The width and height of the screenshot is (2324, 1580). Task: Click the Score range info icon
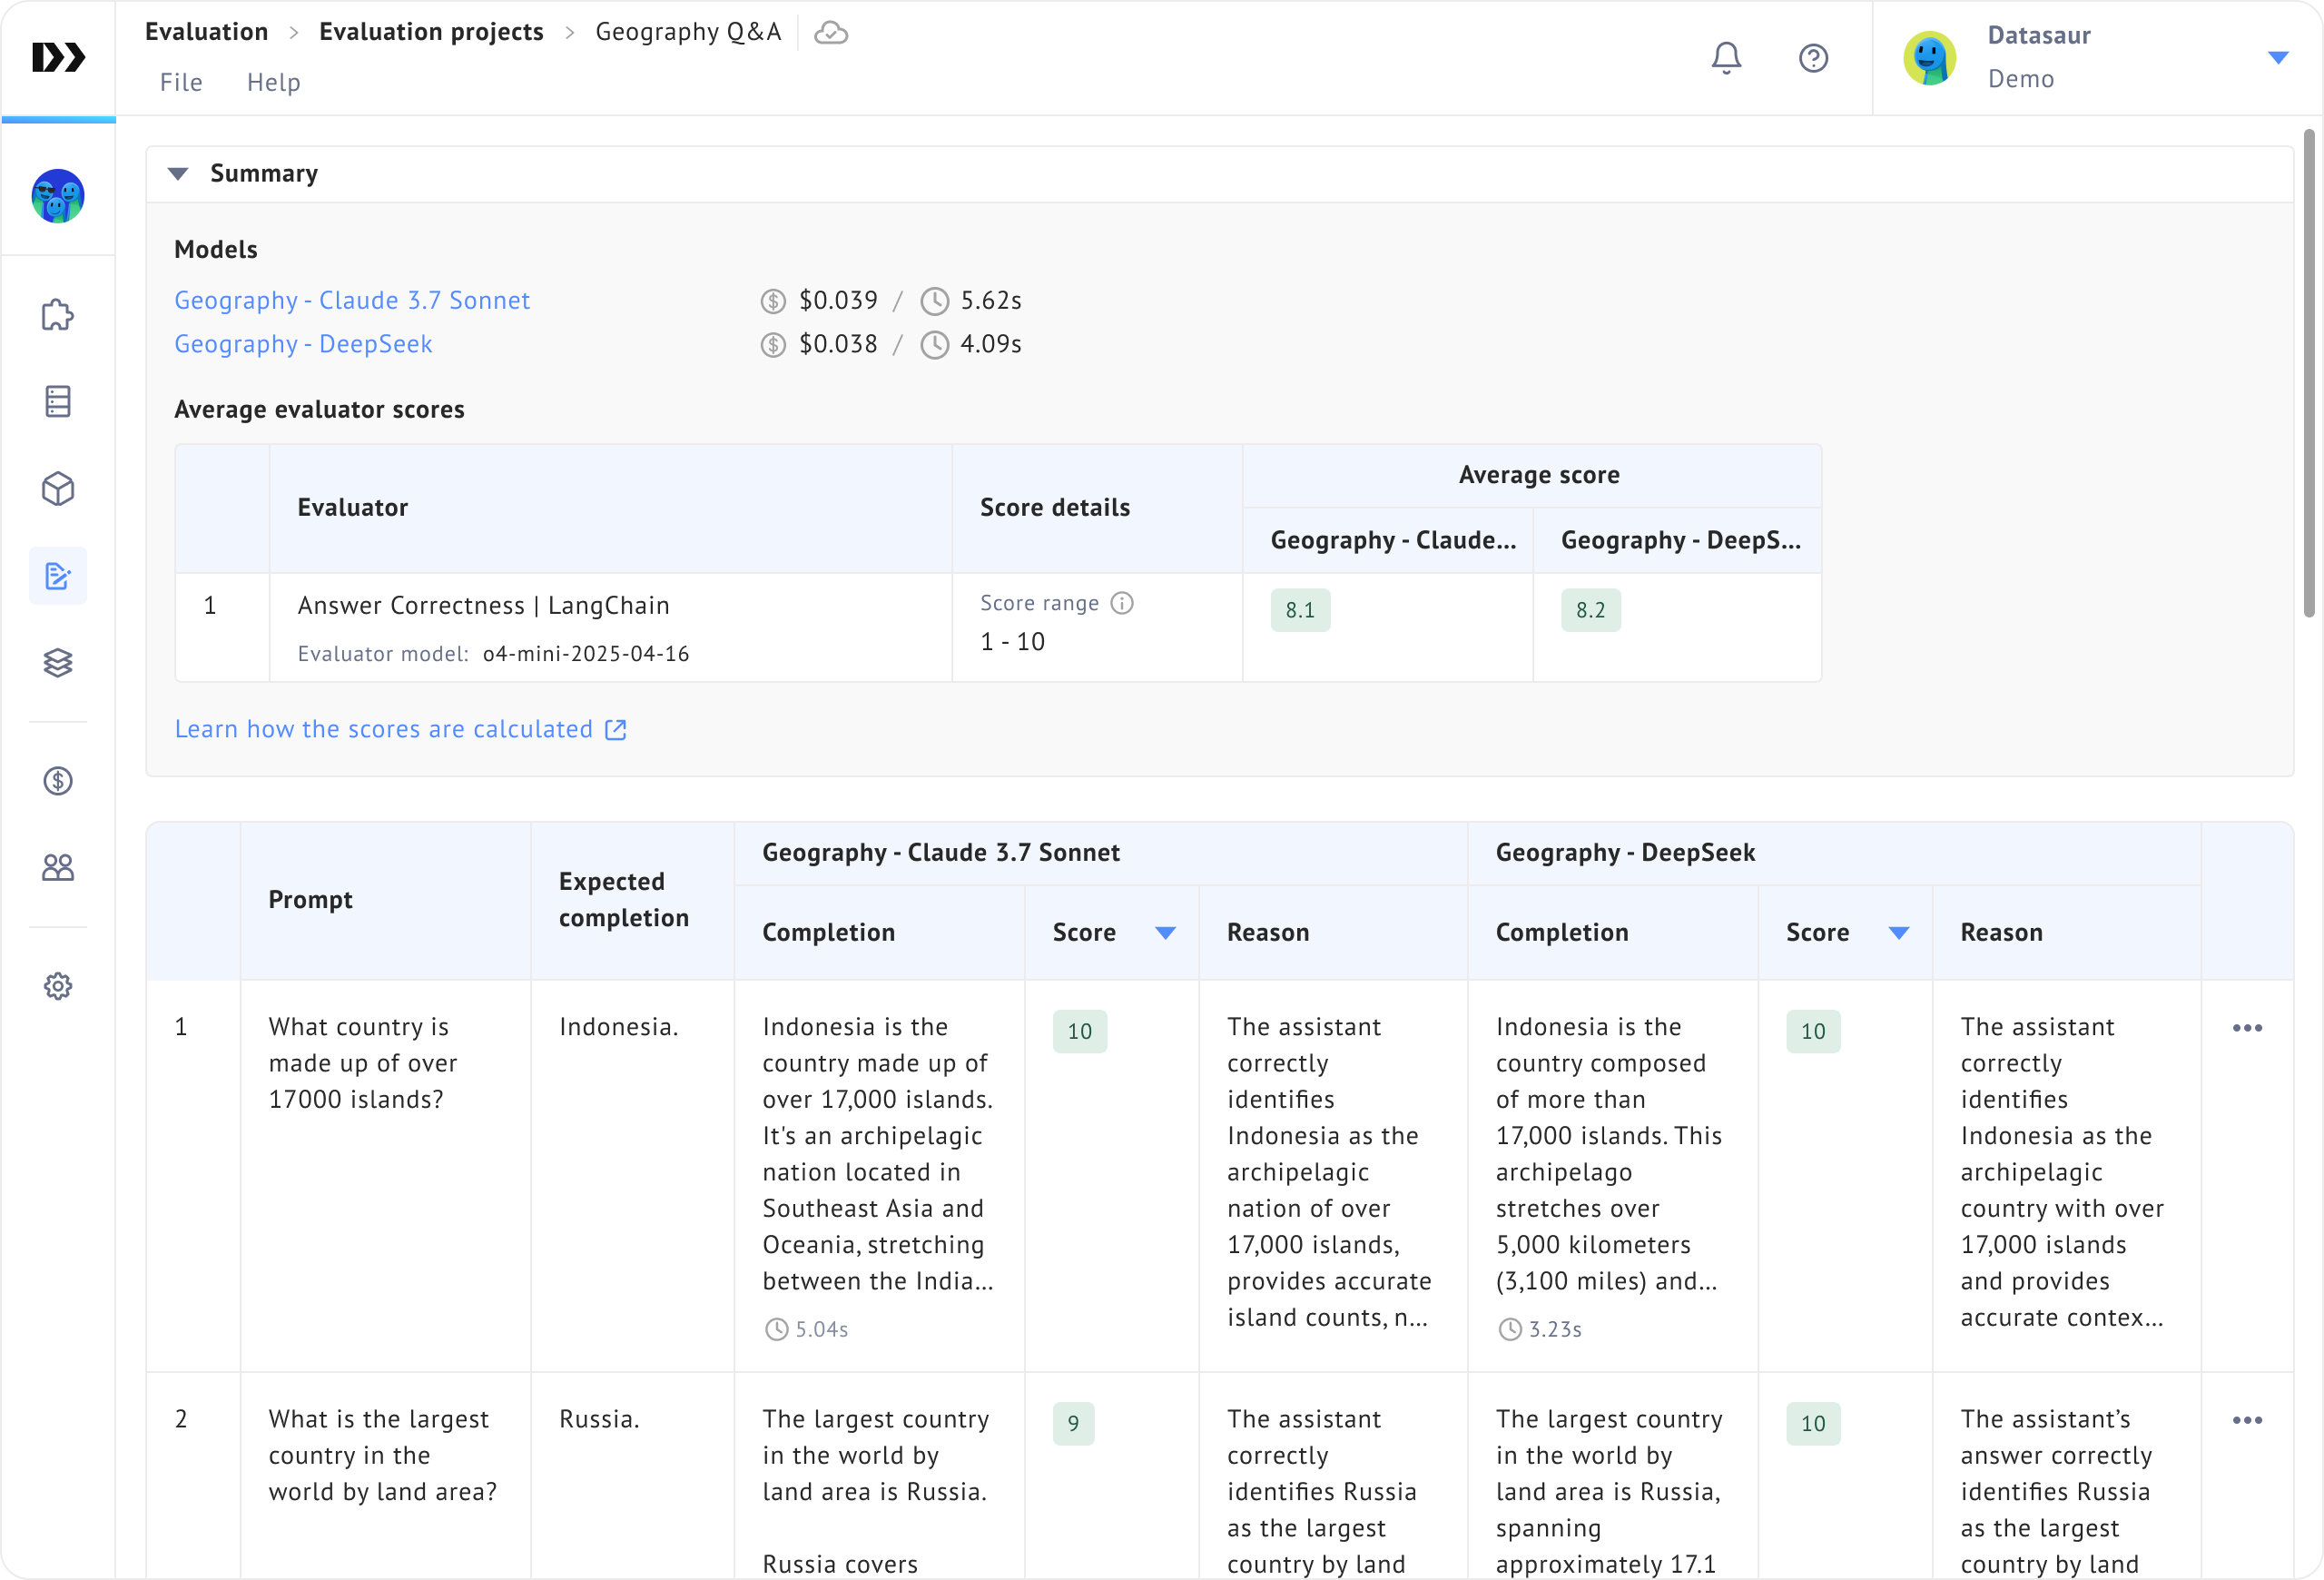click(x=1122, y=603)
